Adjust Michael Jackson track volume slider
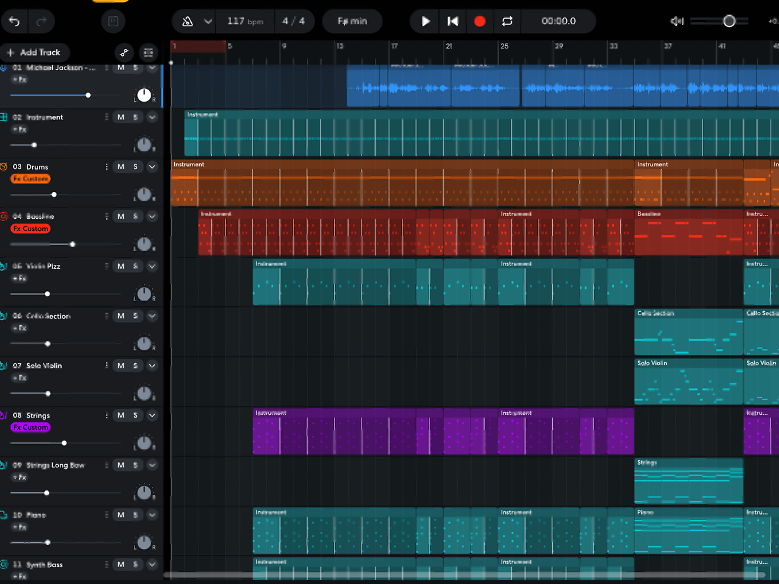 (88, 95)
